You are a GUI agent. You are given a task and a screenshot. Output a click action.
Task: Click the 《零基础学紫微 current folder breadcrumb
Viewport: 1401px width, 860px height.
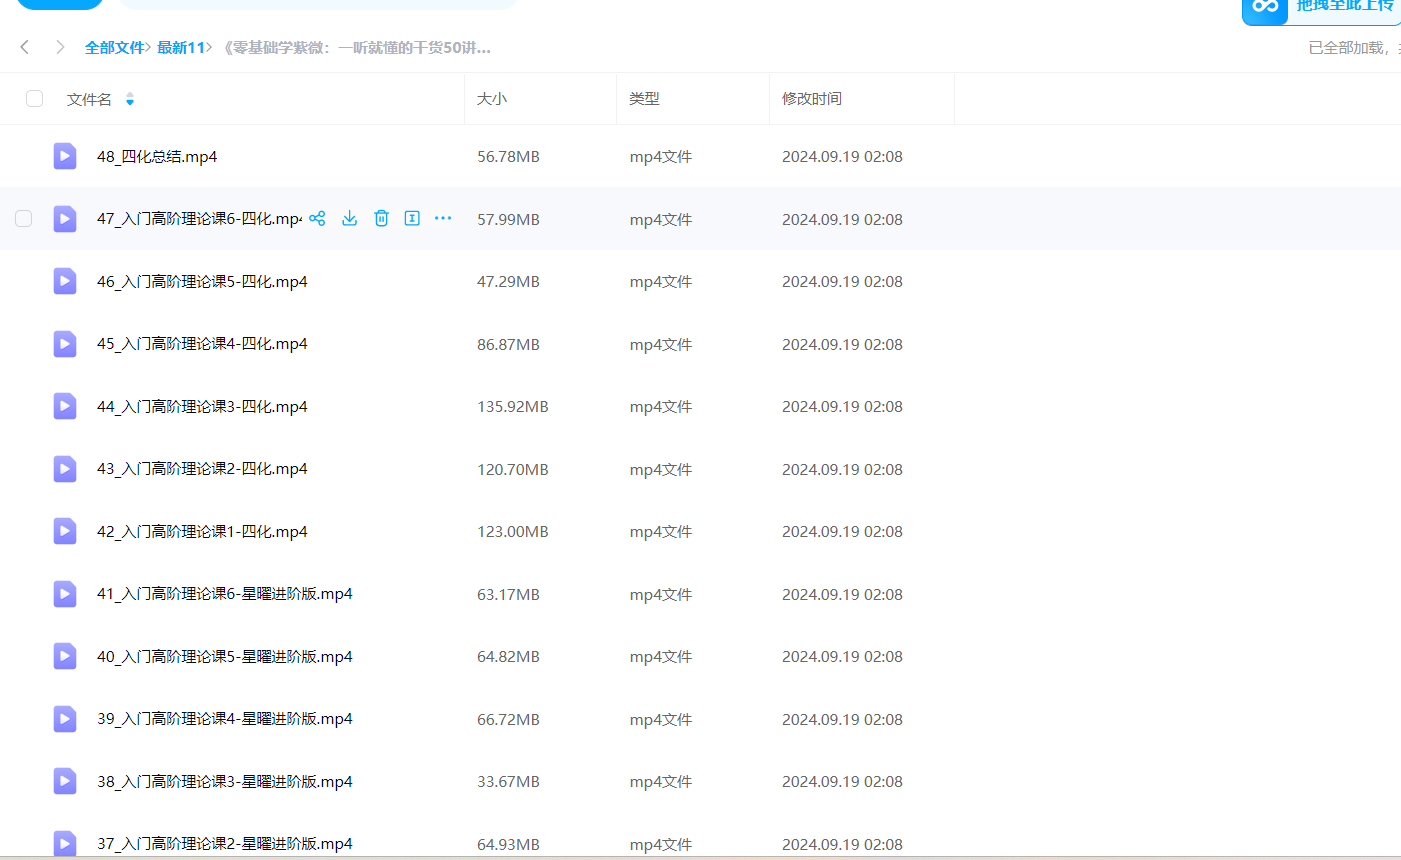pyautogui.click(x=356, y=47)
